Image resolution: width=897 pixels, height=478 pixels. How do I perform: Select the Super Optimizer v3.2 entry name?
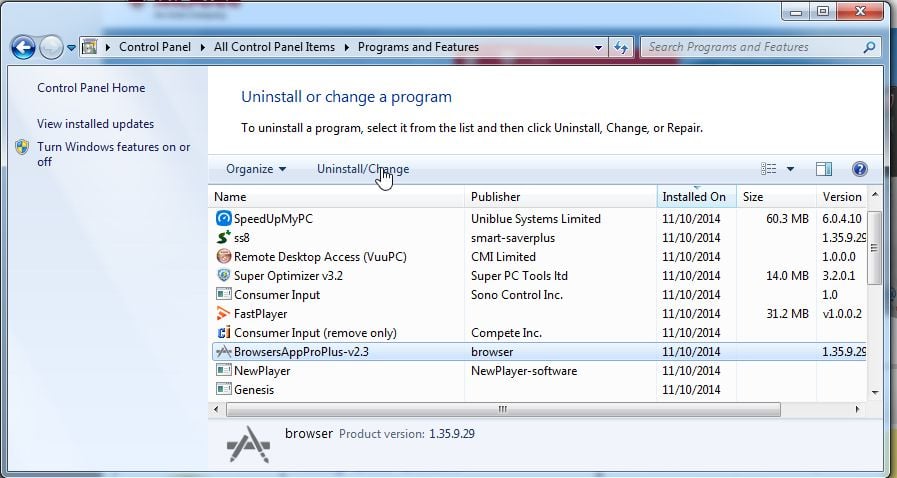(288, 276)
